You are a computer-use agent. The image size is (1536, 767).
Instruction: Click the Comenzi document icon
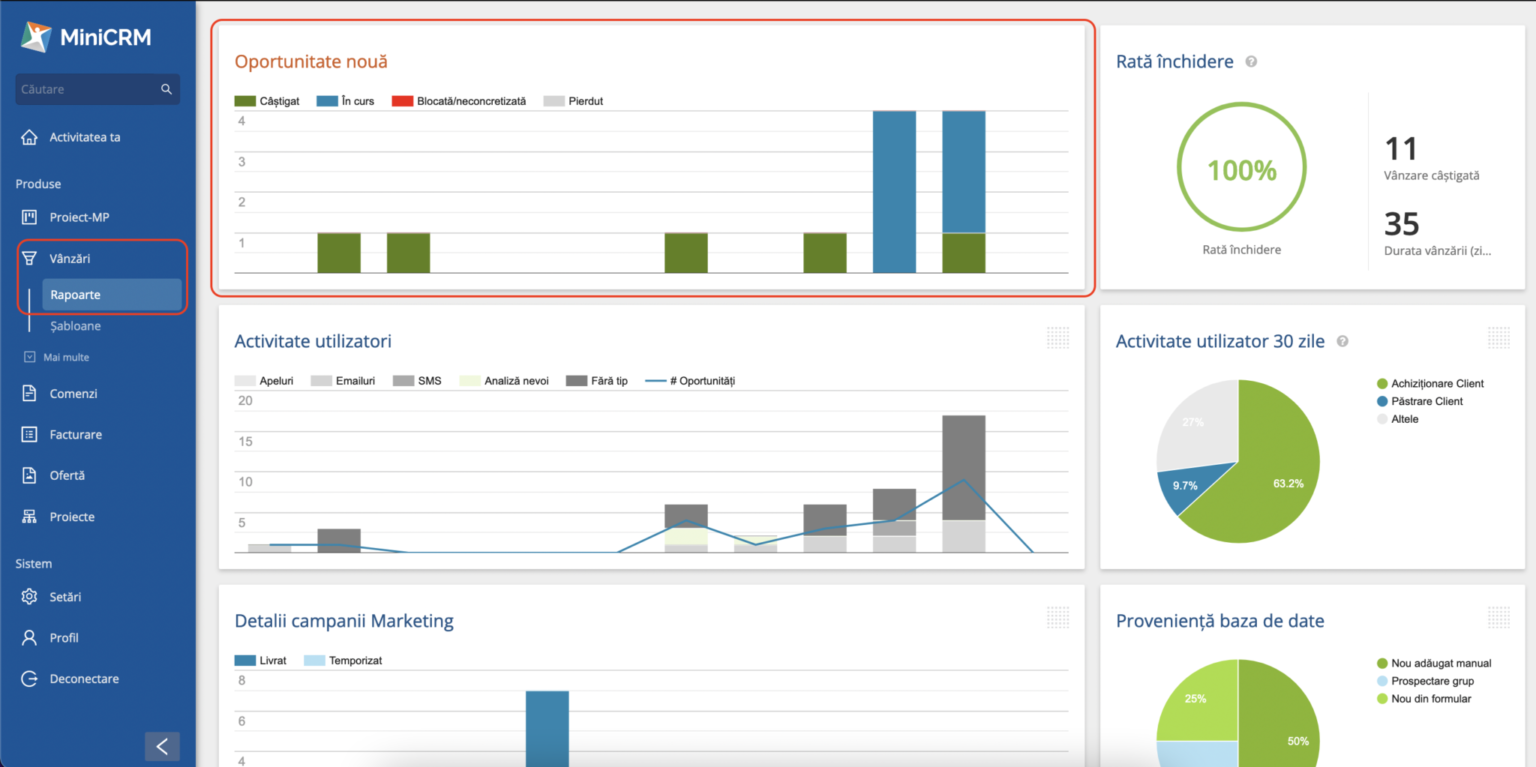click(x=29, y=394)
